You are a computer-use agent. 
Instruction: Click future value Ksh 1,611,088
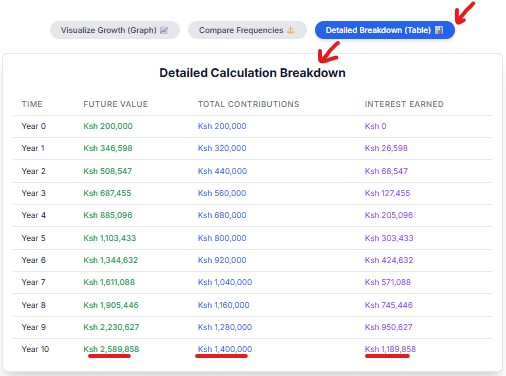(x=109, y=282)
